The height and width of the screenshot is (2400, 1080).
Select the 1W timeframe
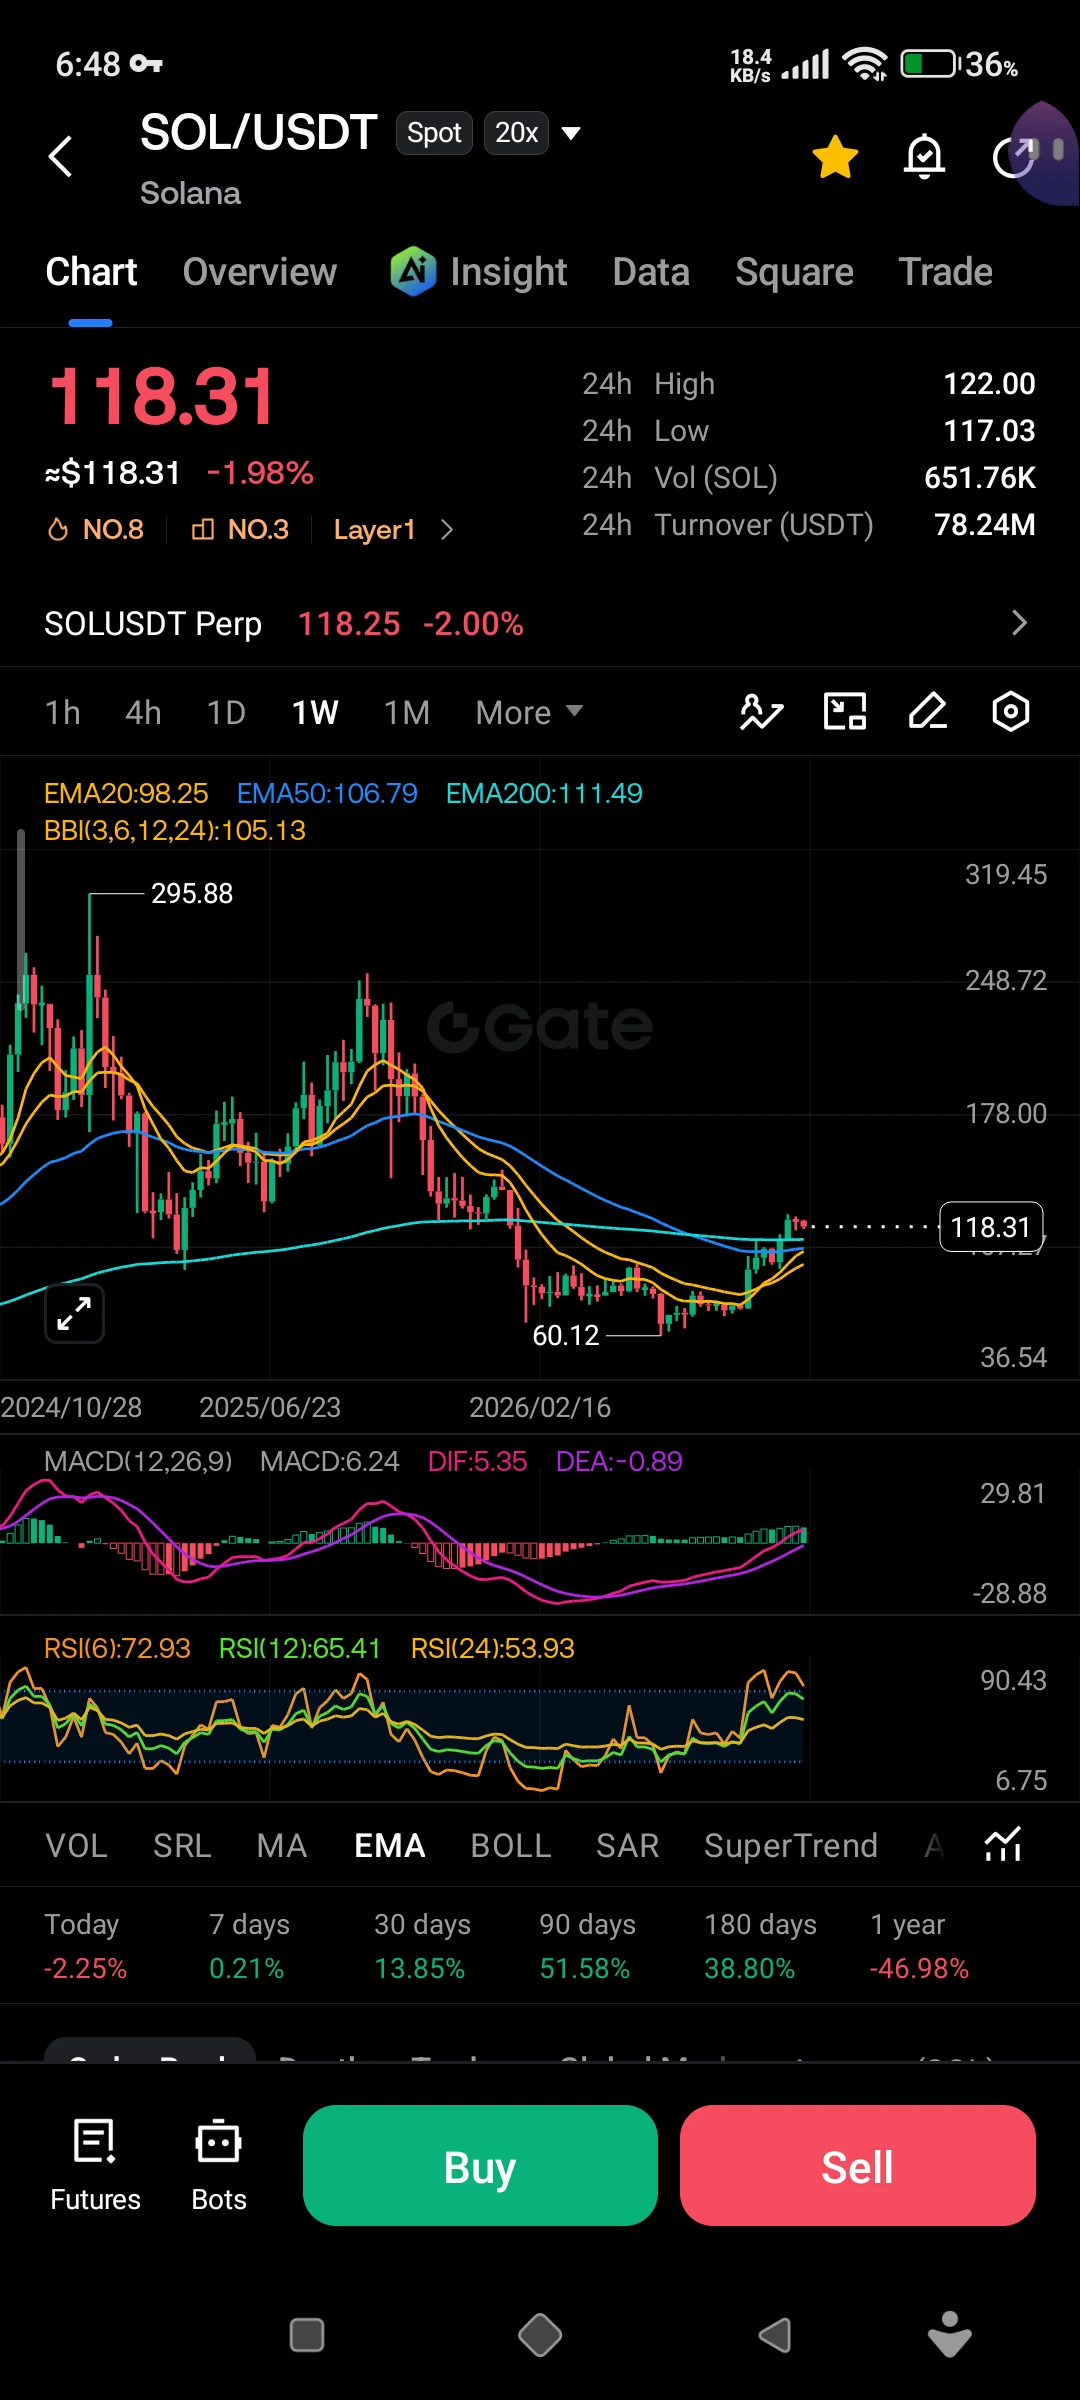tap(315, 713)
